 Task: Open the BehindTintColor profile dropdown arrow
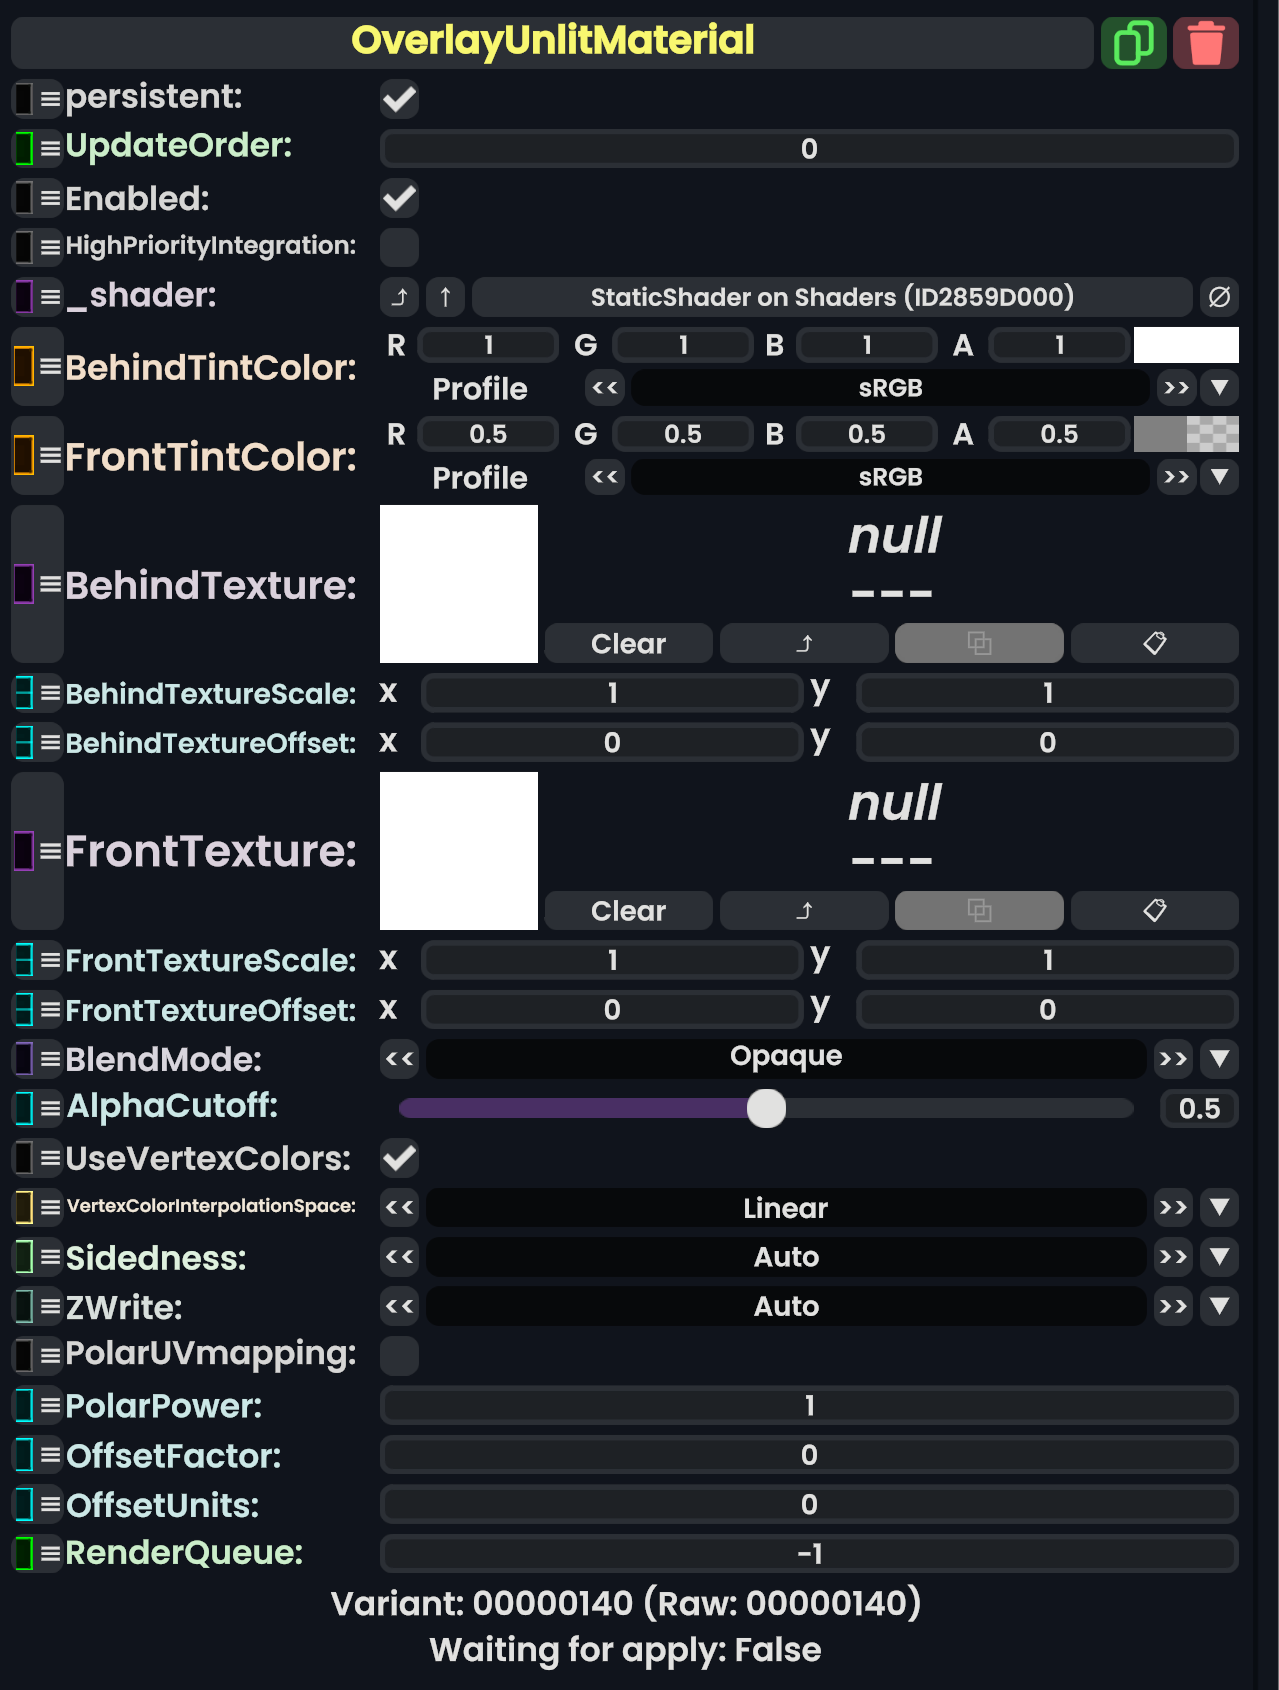tap(1219, 387)
